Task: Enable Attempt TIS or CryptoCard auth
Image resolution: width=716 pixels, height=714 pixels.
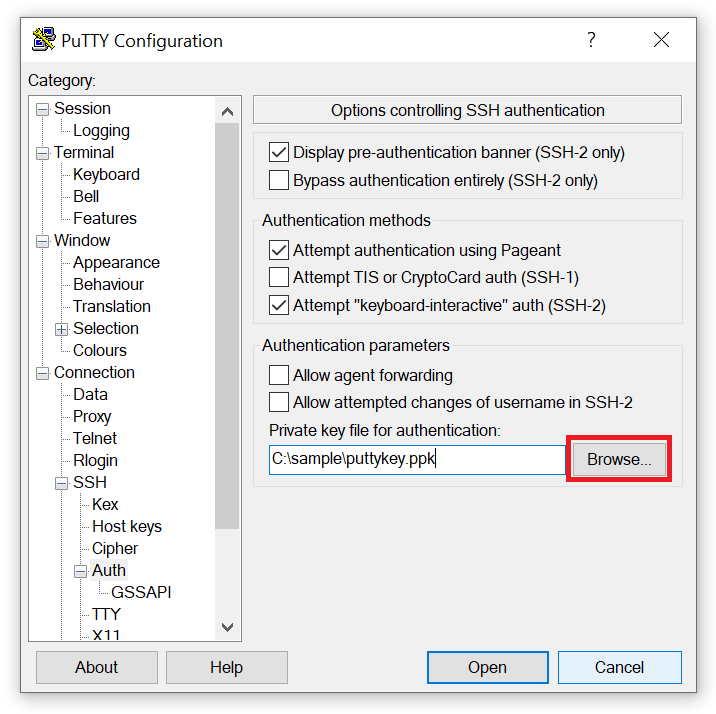Action: coord(279,278)
